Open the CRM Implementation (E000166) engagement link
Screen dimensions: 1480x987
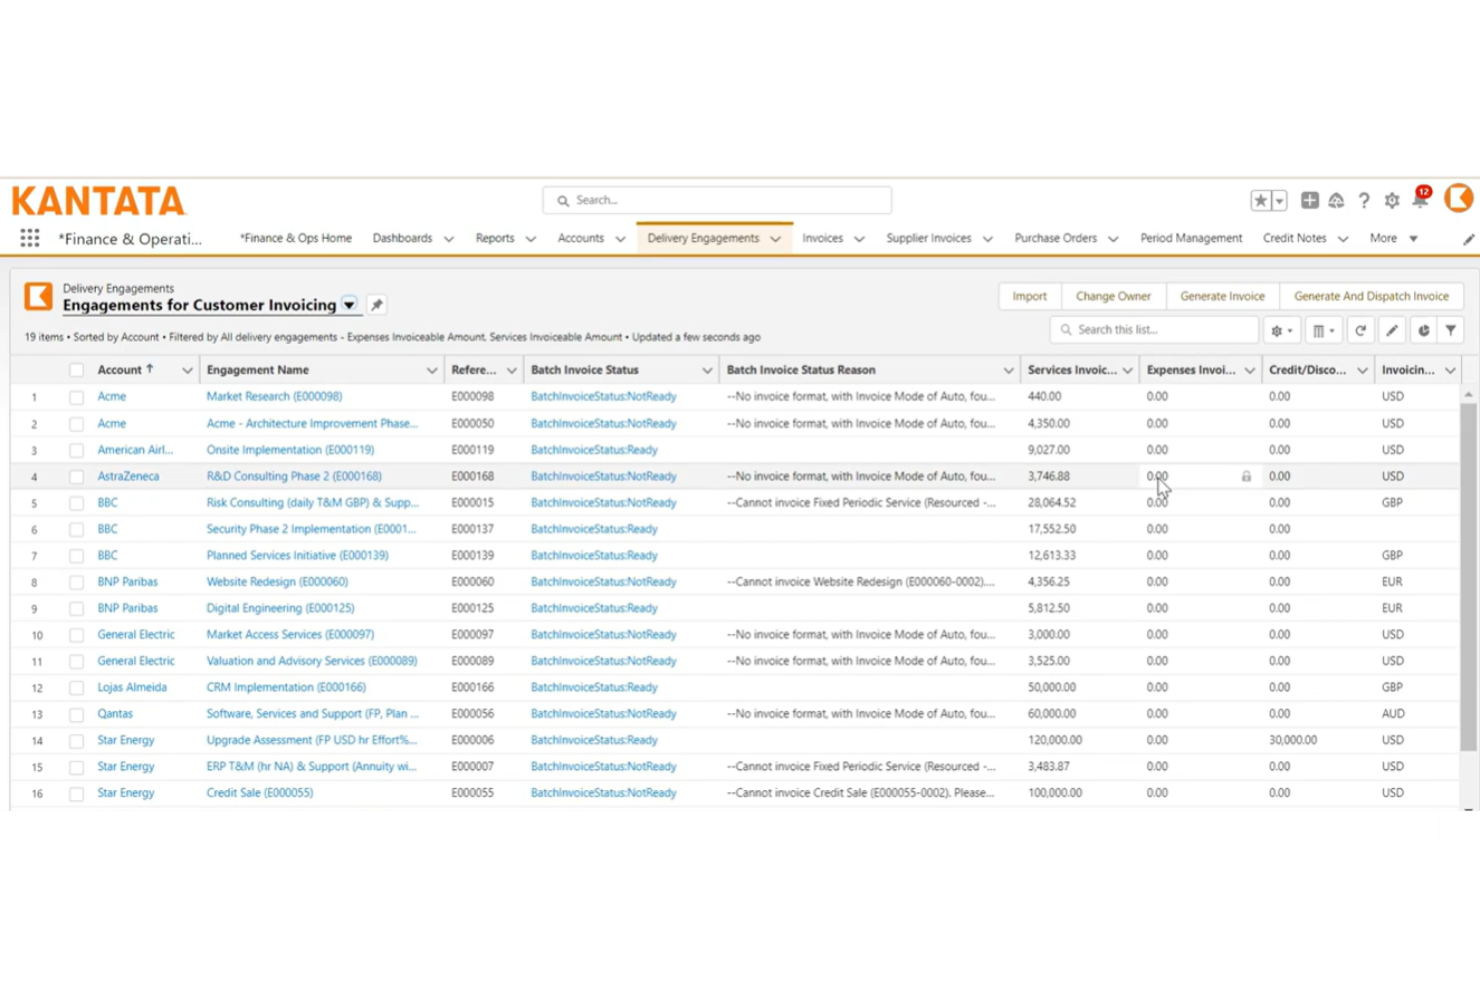[286, 688]
